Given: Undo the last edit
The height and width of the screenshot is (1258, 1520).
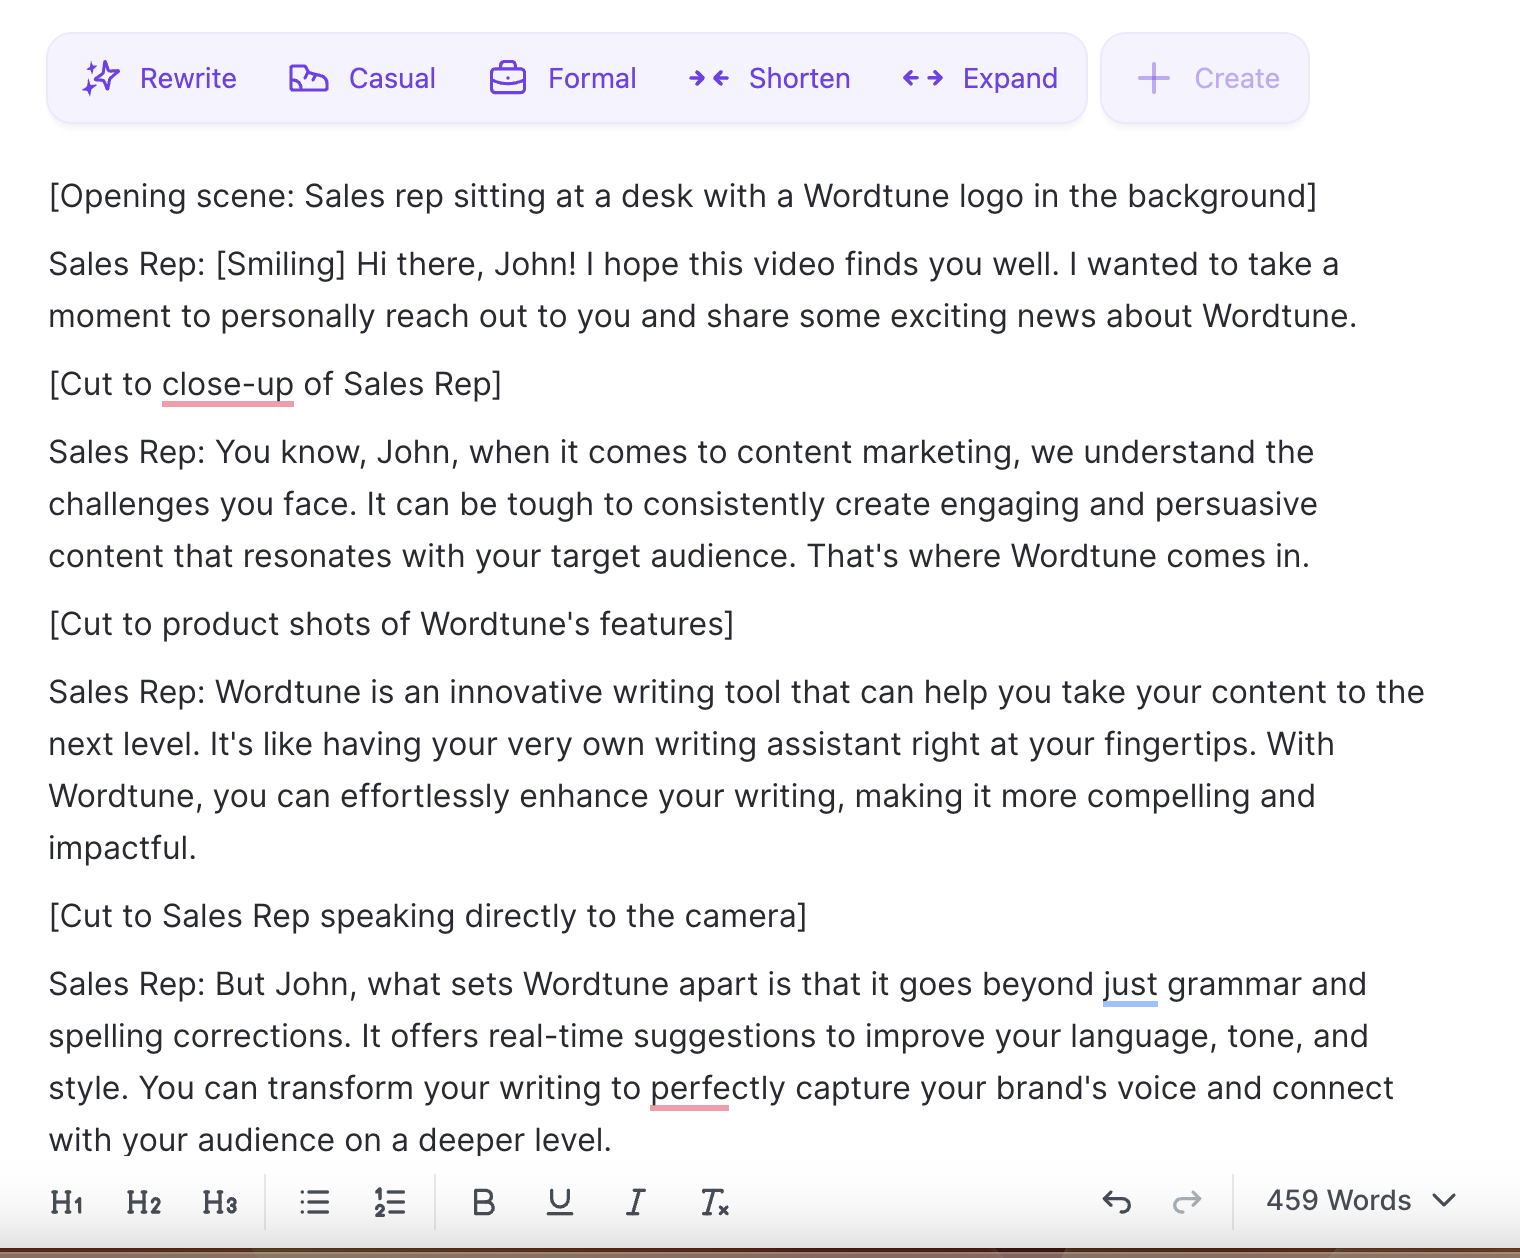Looking at the screenshot, I should point(1116,1201).
